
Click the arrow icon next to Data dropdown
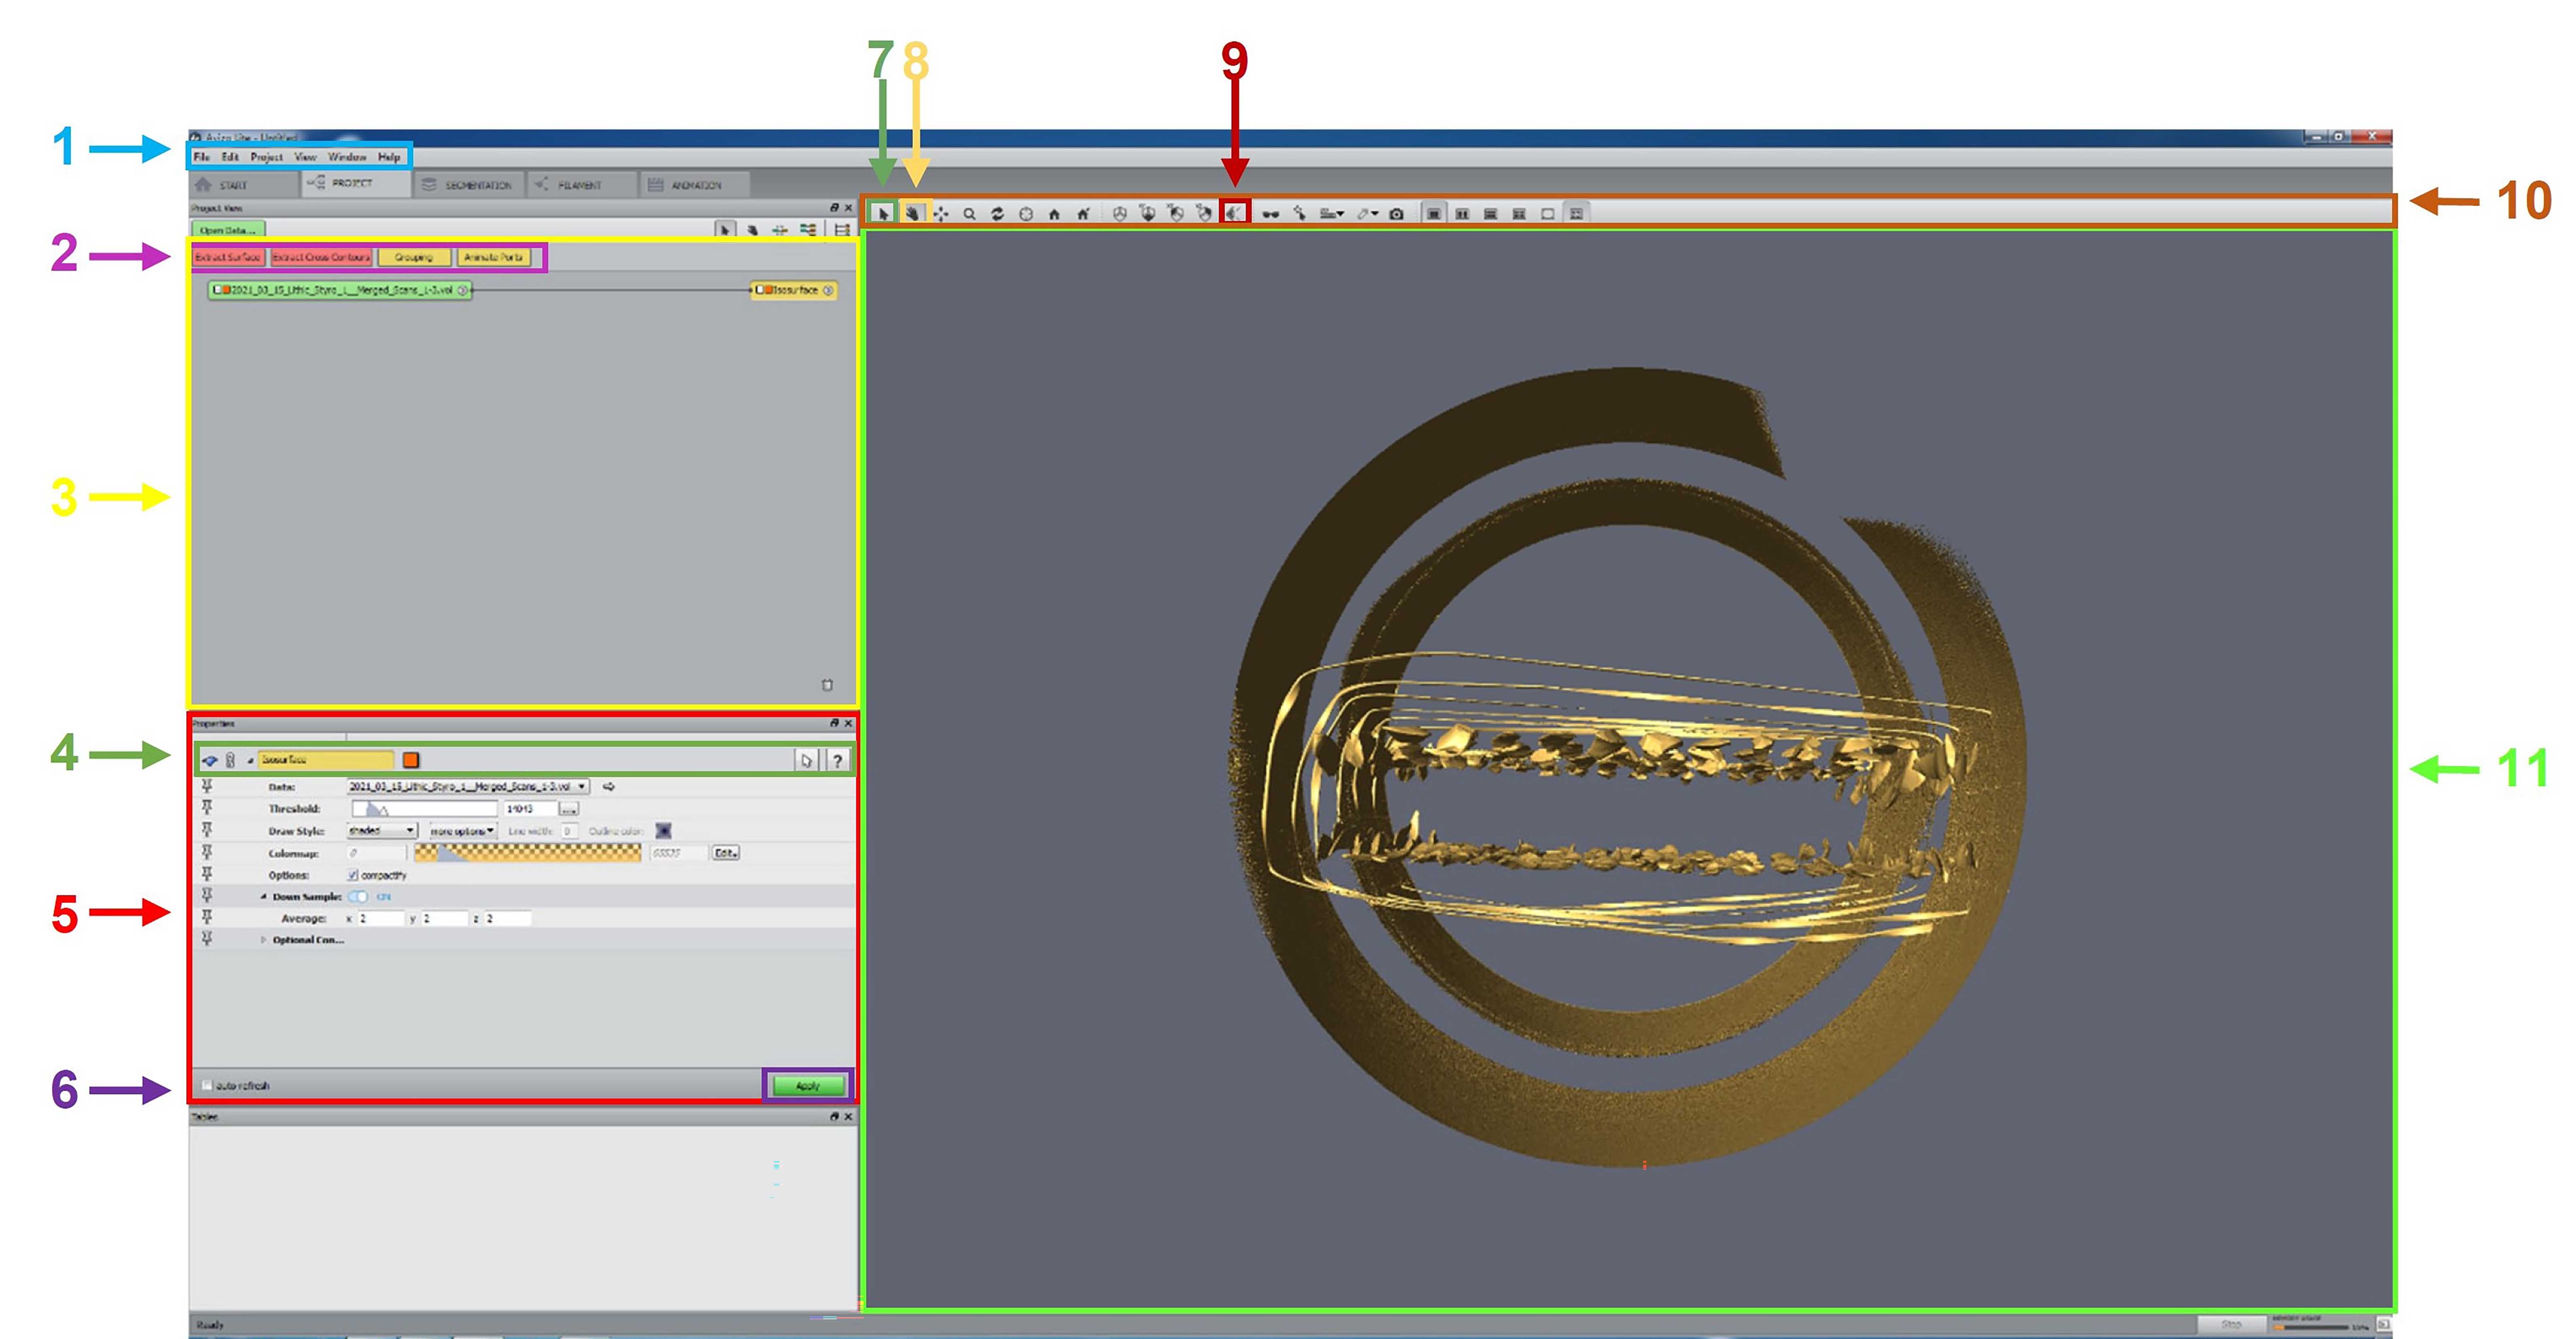coord(608,787)
